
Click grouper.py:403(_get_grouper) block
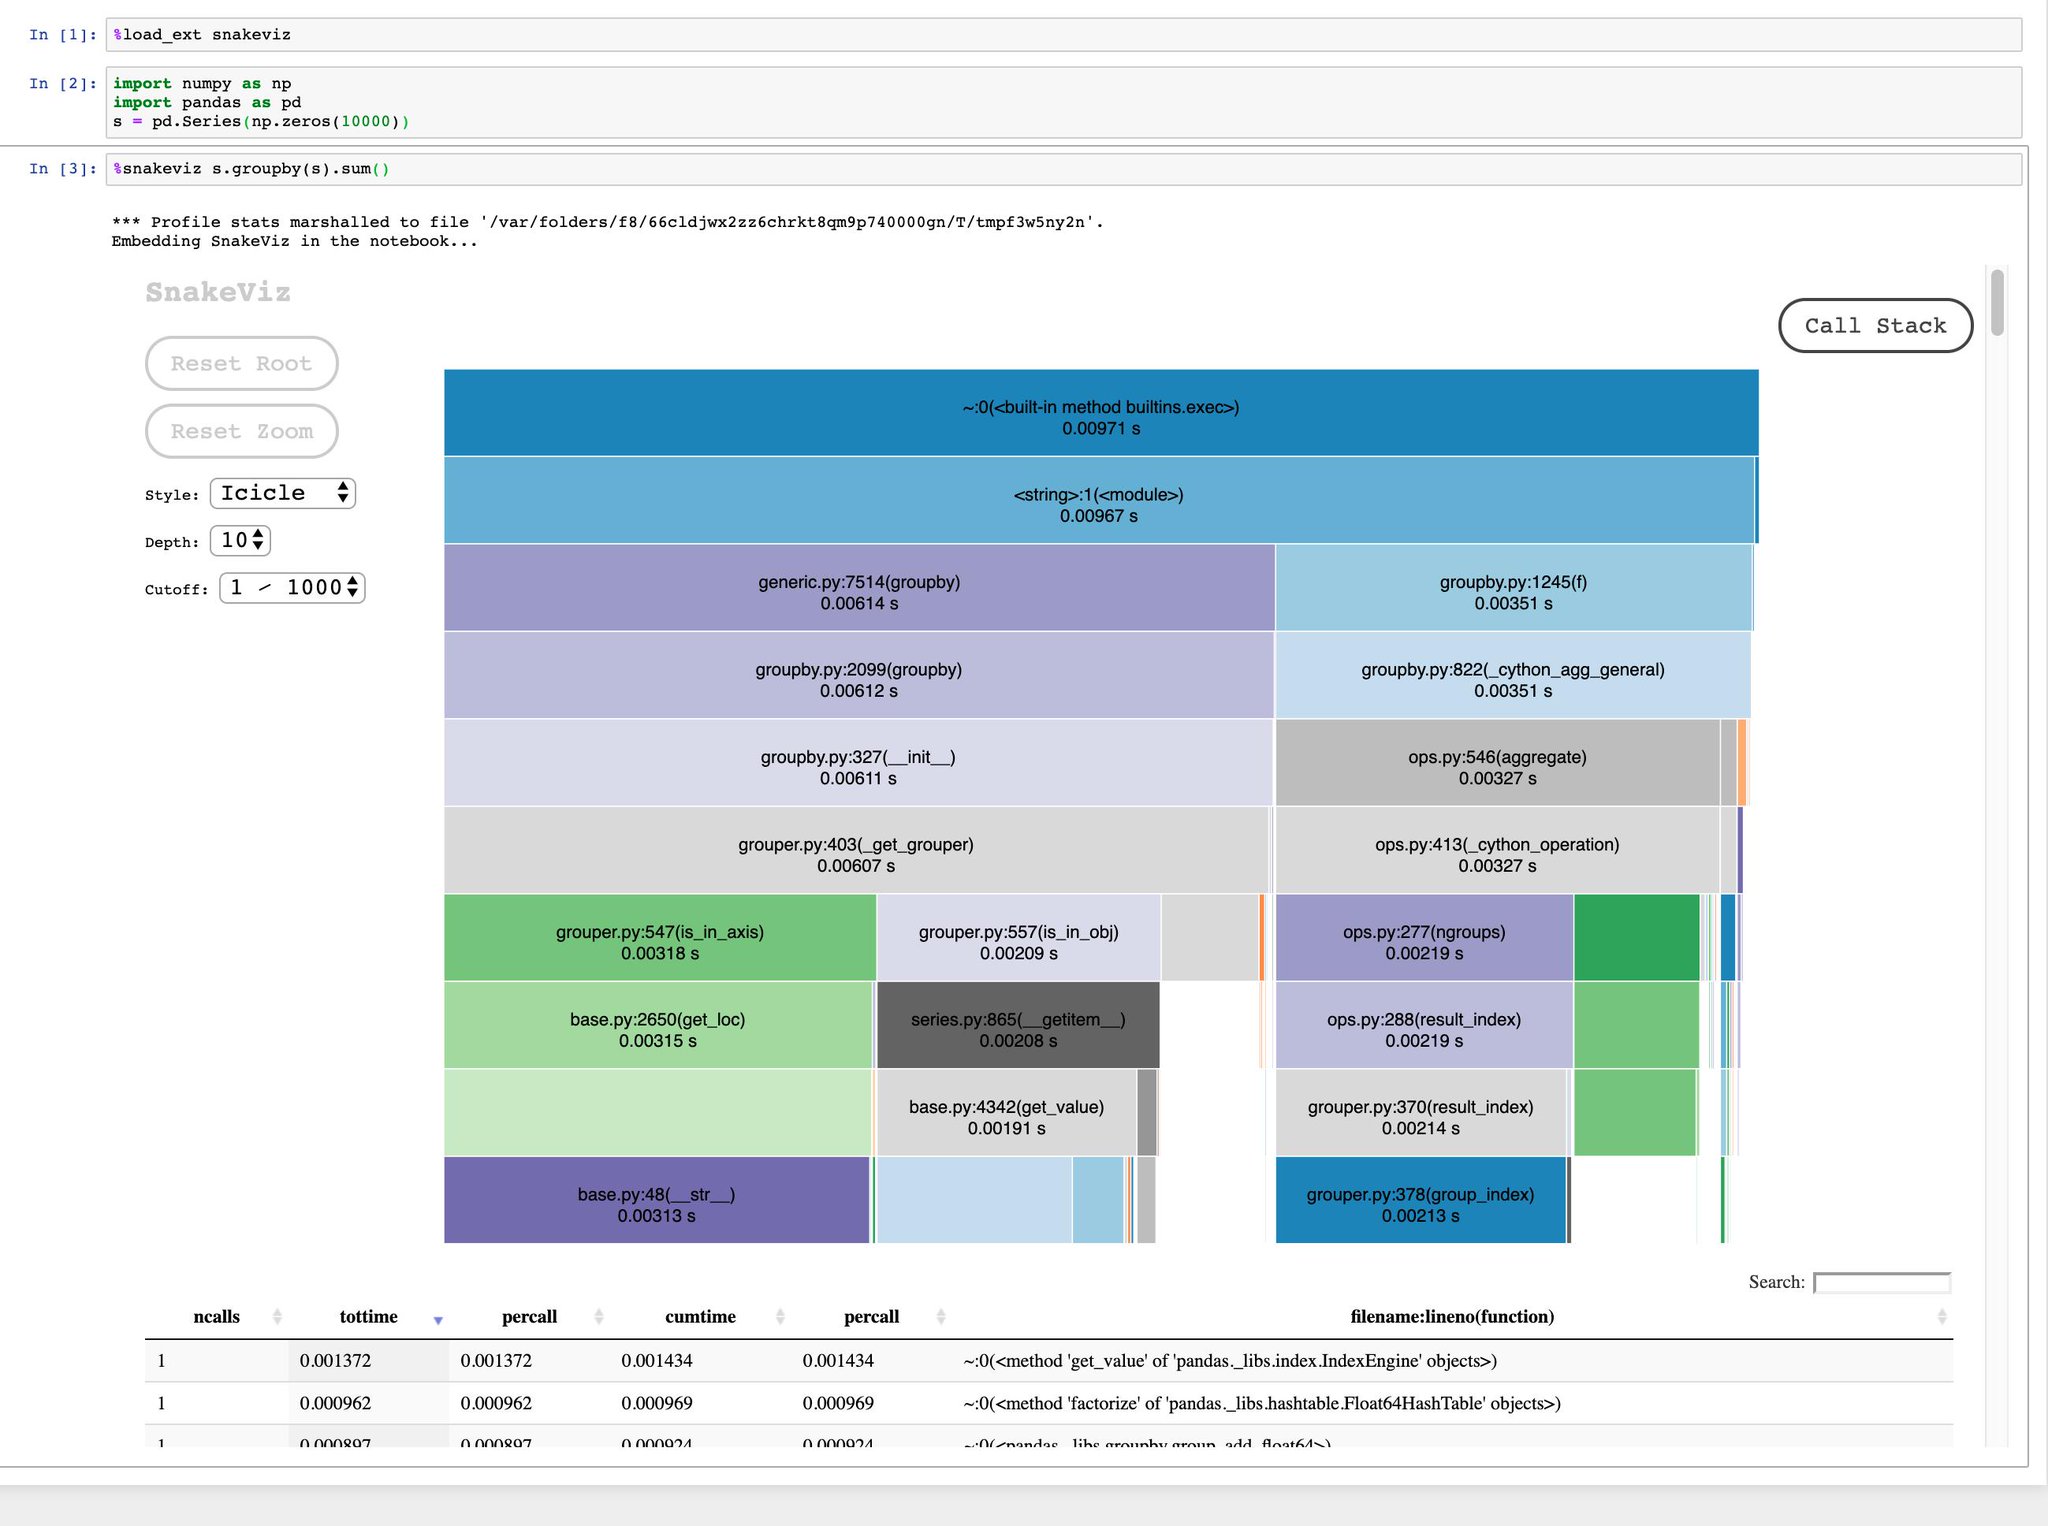[856, 850]
